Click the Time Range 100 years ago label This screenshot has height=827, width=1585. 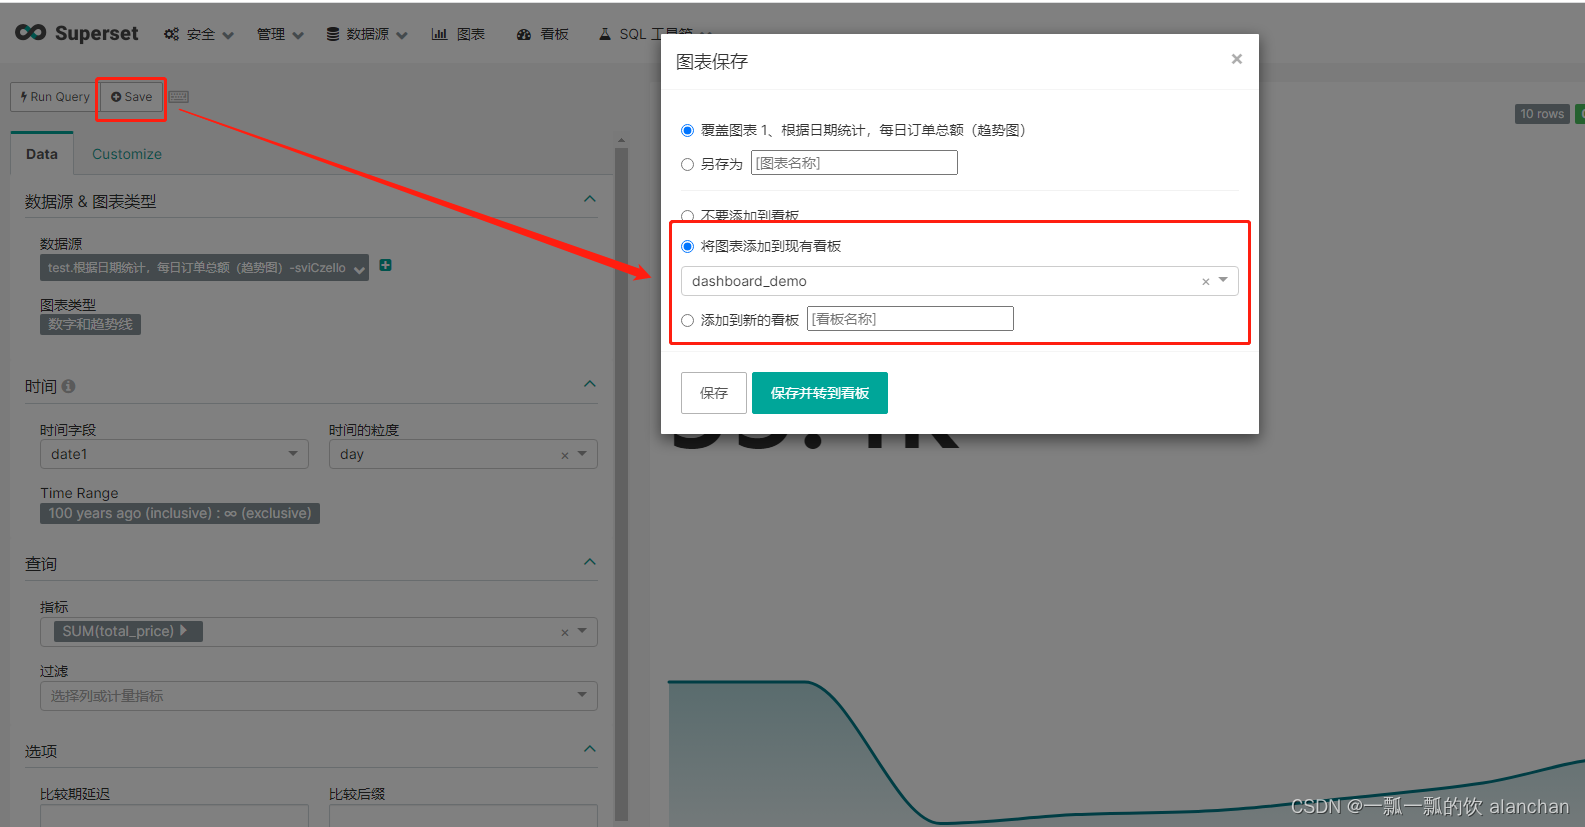[x=180, y=513]
